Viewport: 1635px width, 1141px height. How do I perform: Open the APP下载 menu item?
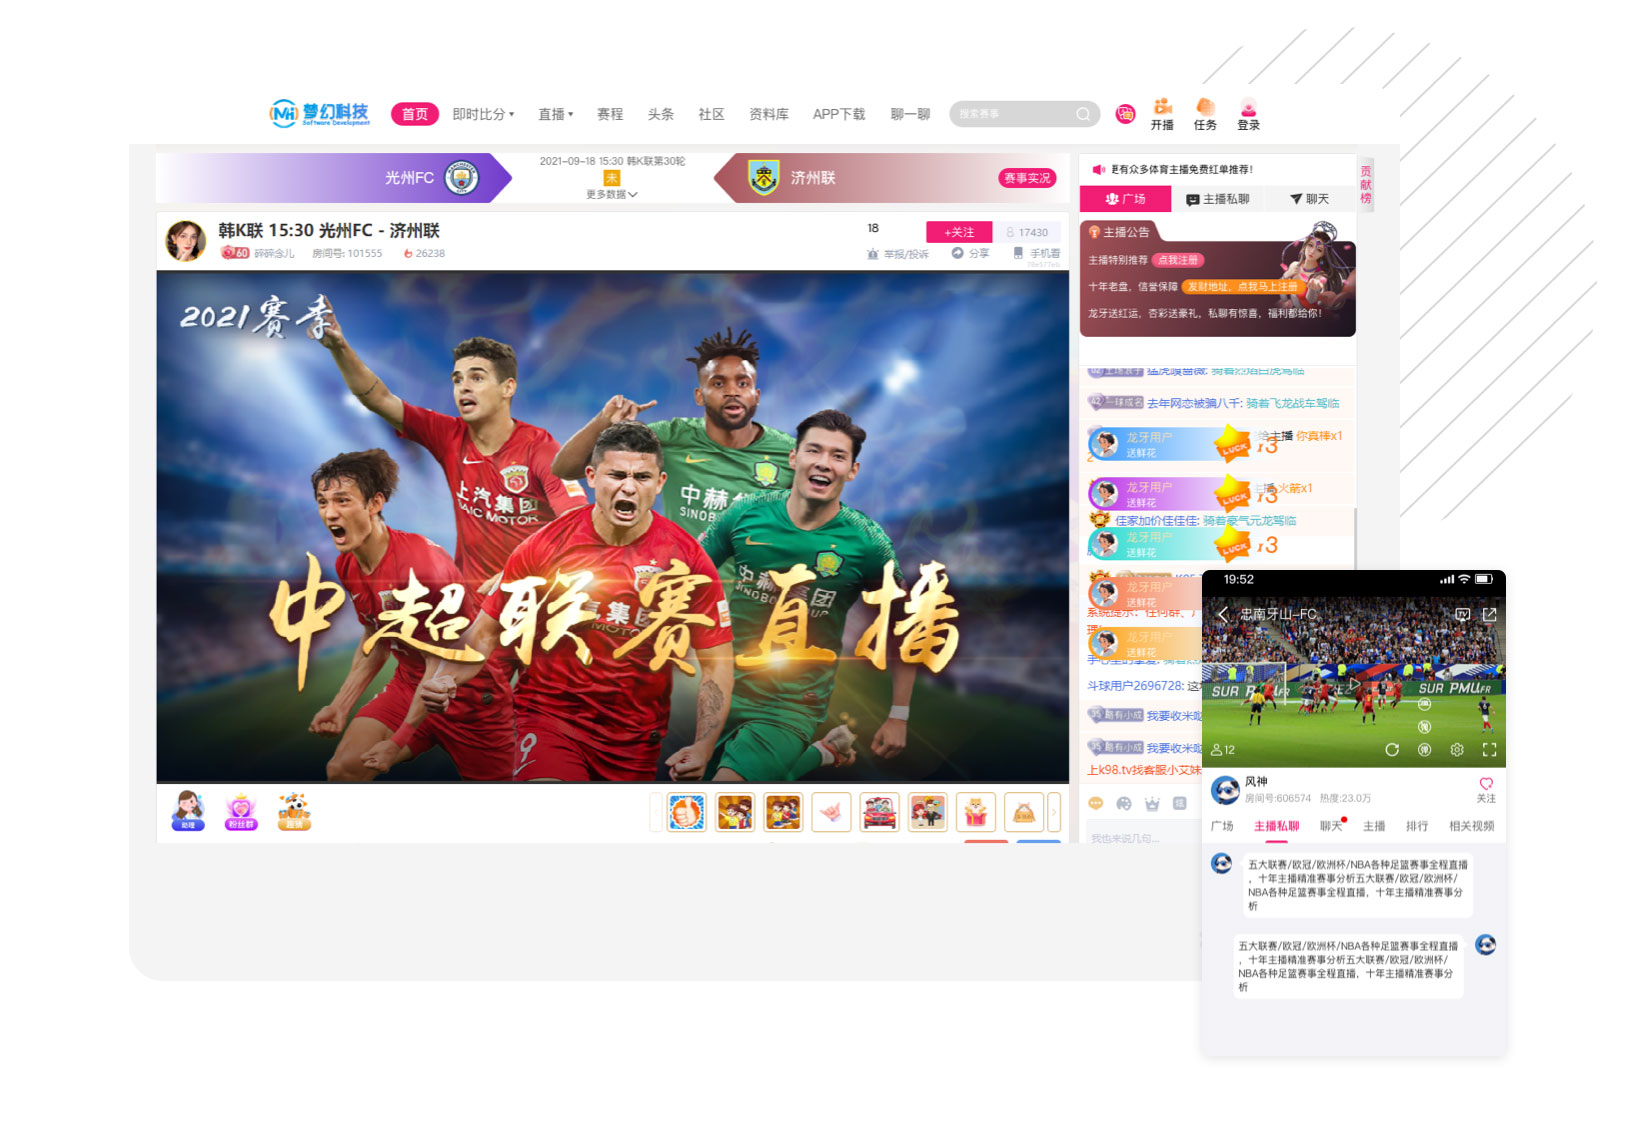pyautogui.click(x=839, y=114)
